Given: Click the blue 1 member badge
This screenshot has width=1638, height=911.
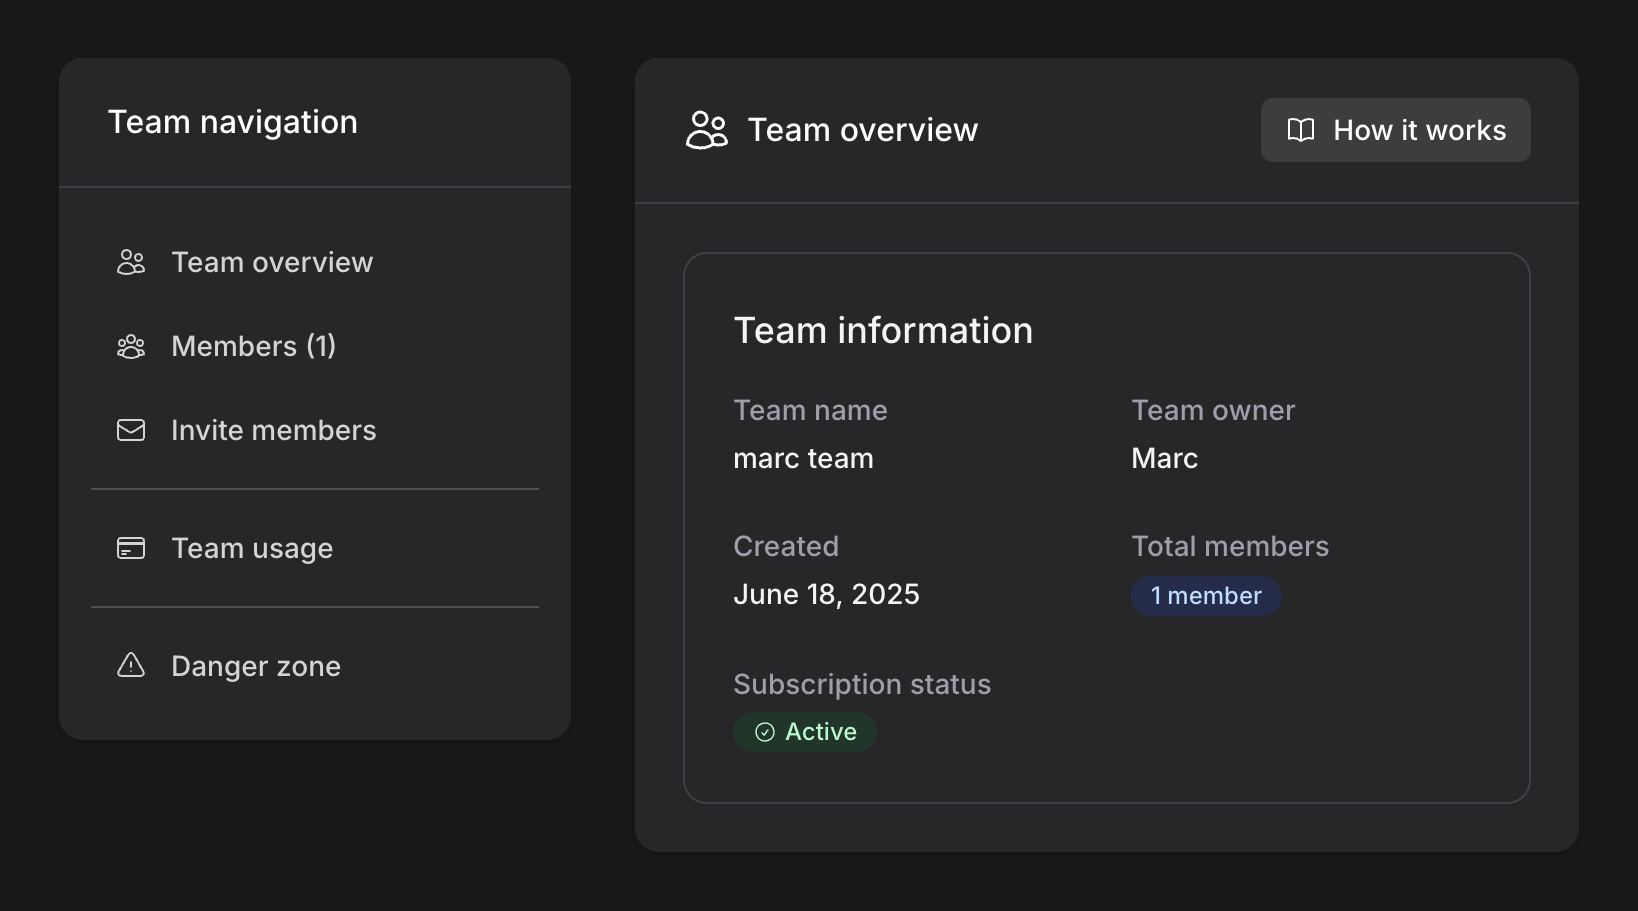Looking at the screenshot, I should tap(1206, 596).
